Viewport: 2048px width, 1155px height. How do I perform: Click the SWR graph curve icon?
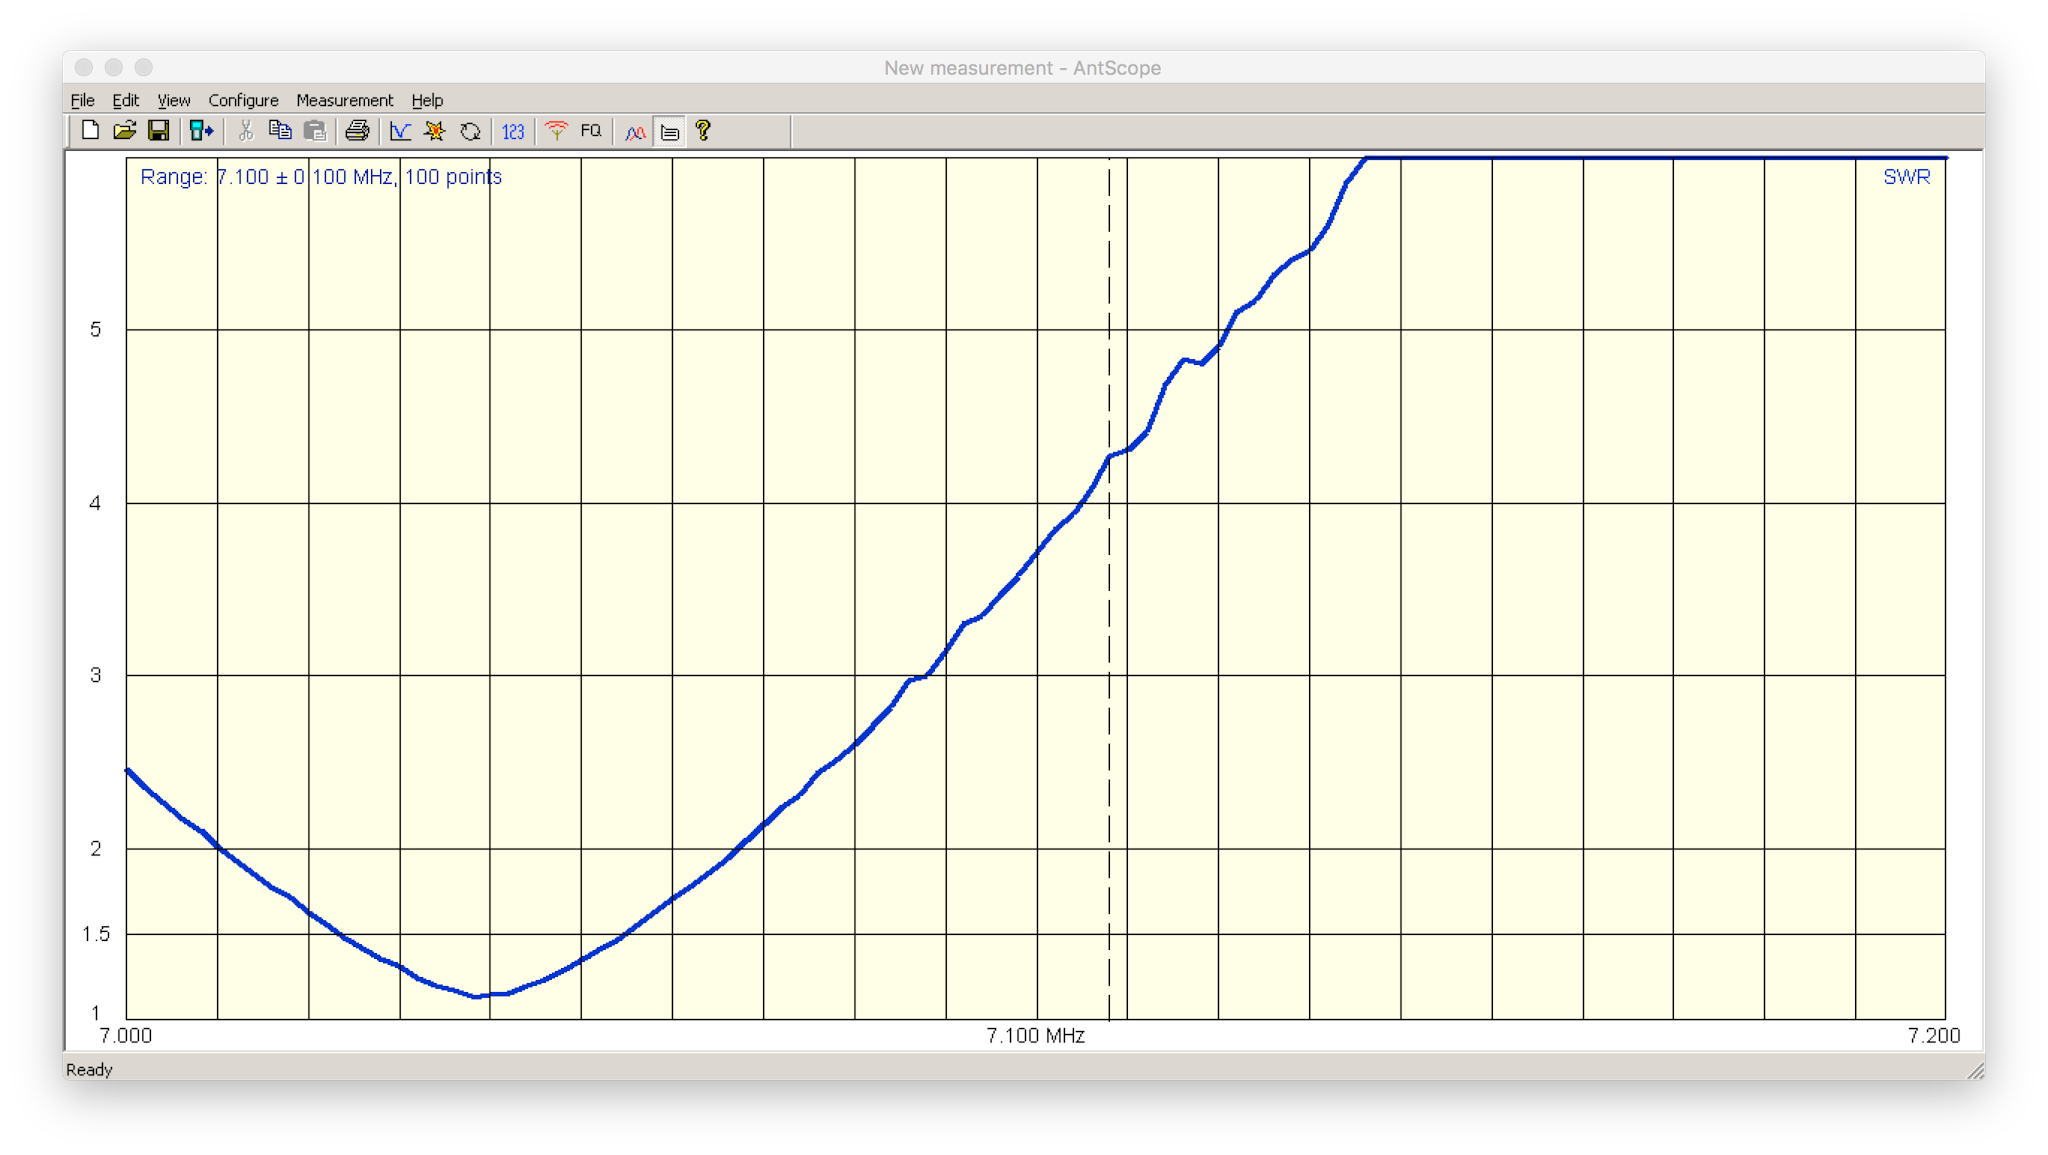click(x=400, y=131)
